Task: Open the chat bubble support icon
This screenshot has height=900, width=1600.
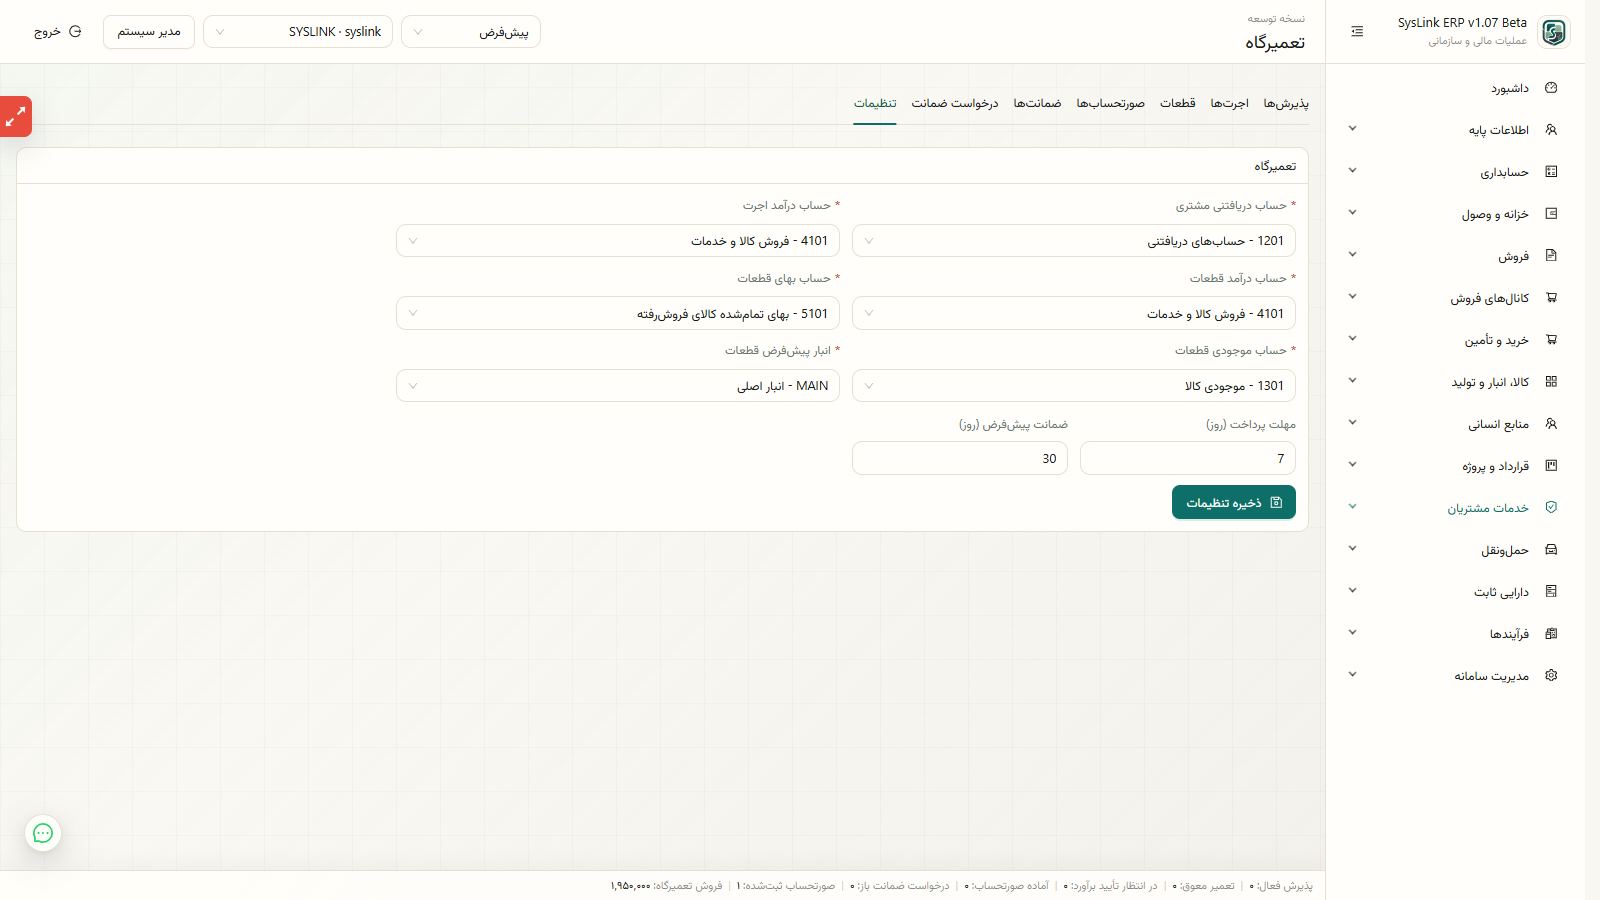Action: pos(43,833)
